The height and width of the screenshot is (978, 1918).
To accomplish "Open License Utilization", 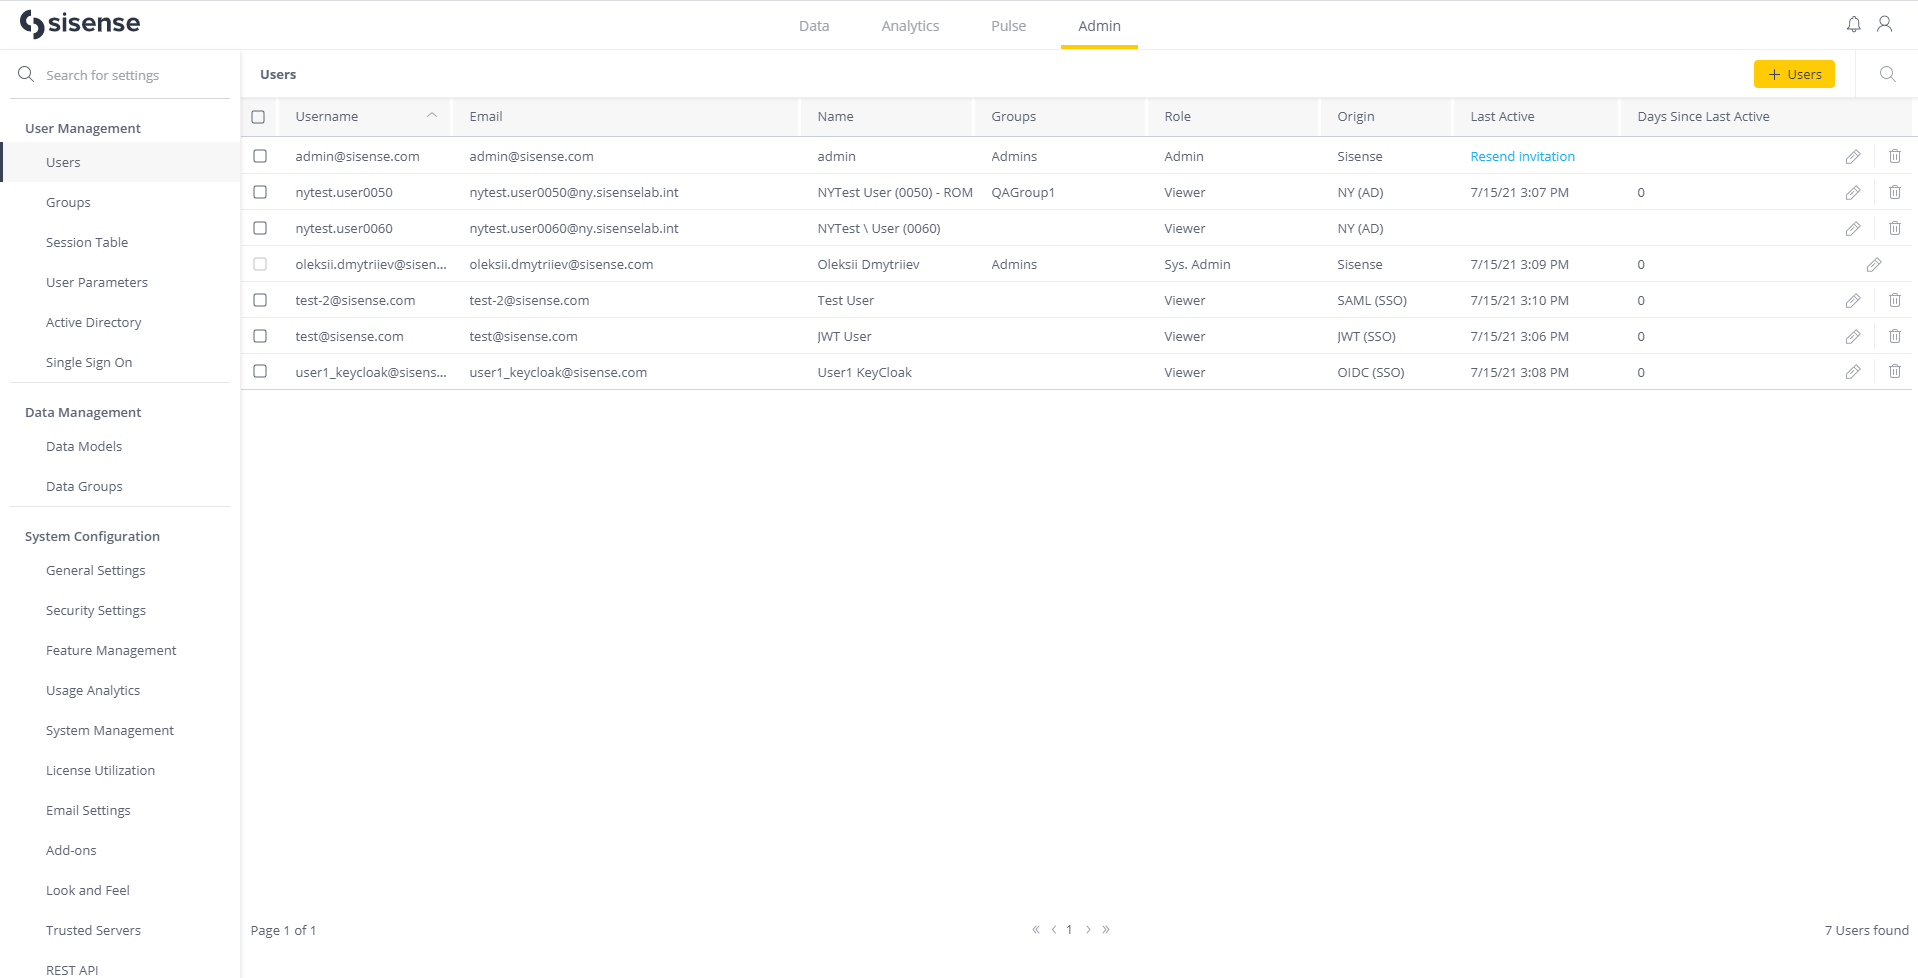I will [100, 770].
